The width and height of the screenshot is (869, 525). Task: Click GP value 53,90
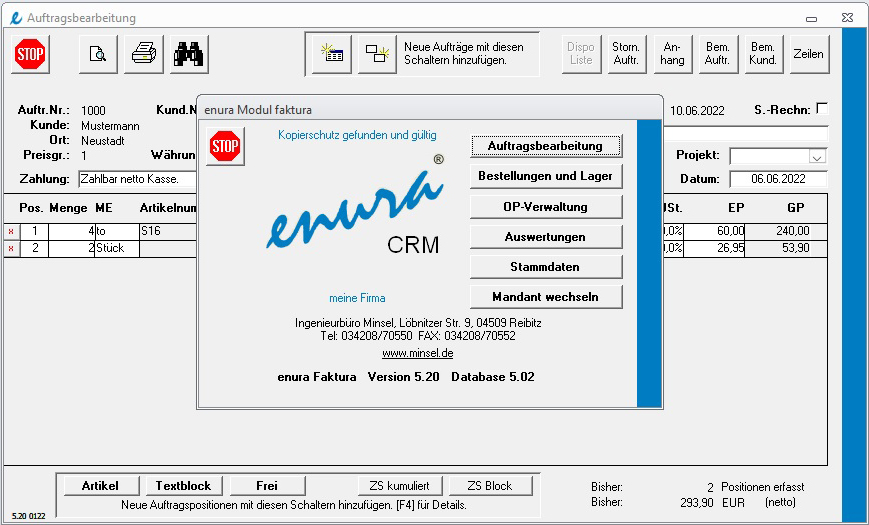786,249
